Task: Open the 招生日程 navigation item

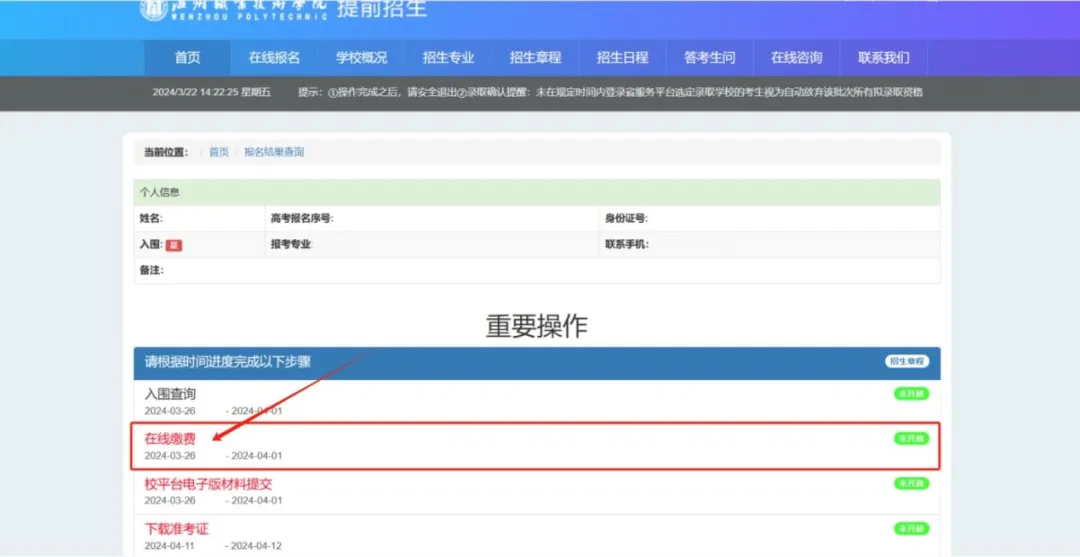Action: (x=622, y=58)
